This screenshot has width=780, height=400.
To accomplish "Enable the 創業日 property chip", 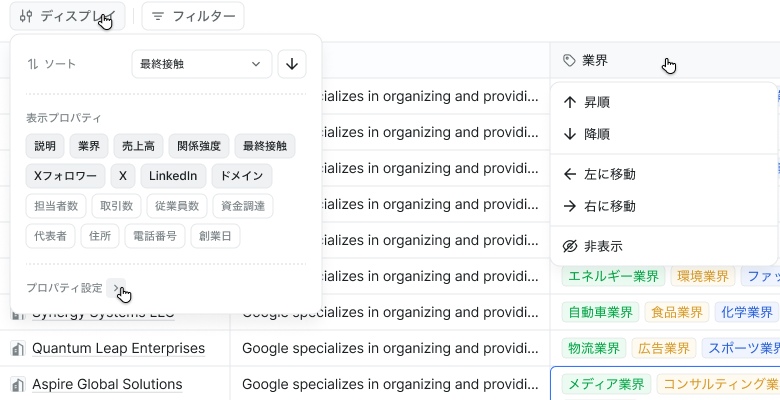I will pyautogui.click(x=215, y=236).
